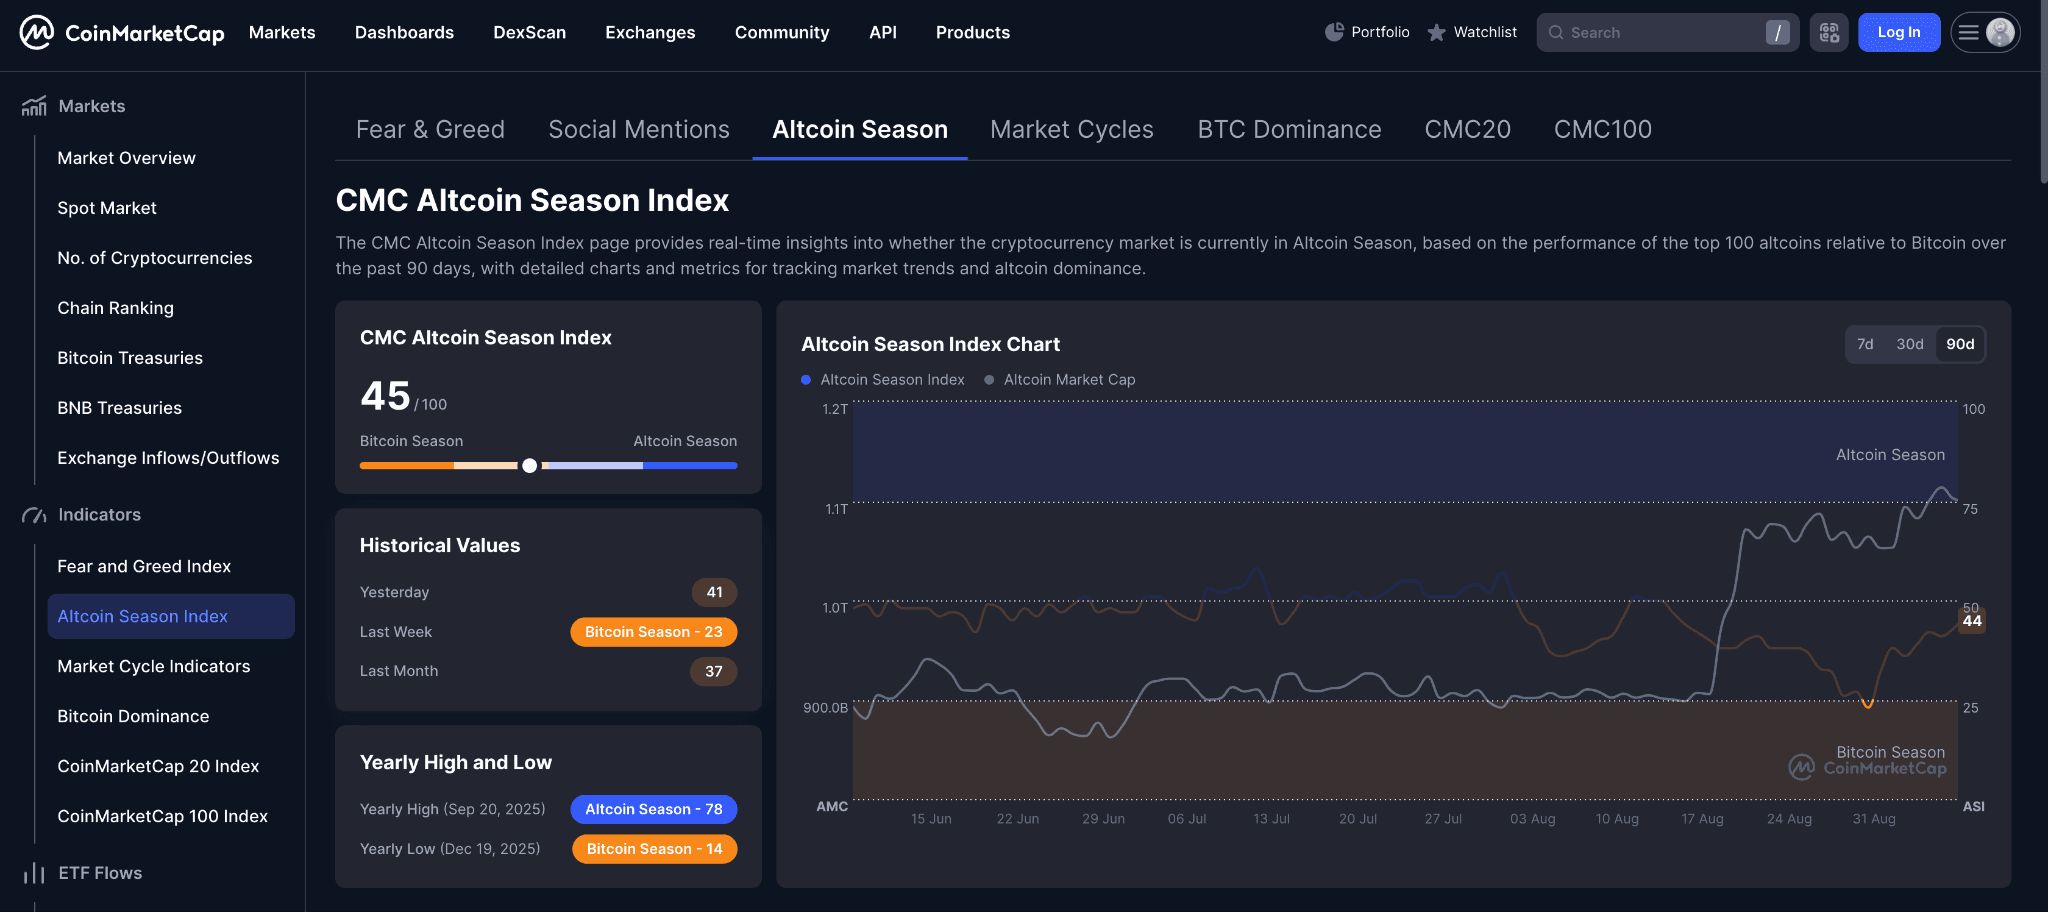Click the Indicators gauge icon
2048x912 pixels.
click(x=34, y=515)
